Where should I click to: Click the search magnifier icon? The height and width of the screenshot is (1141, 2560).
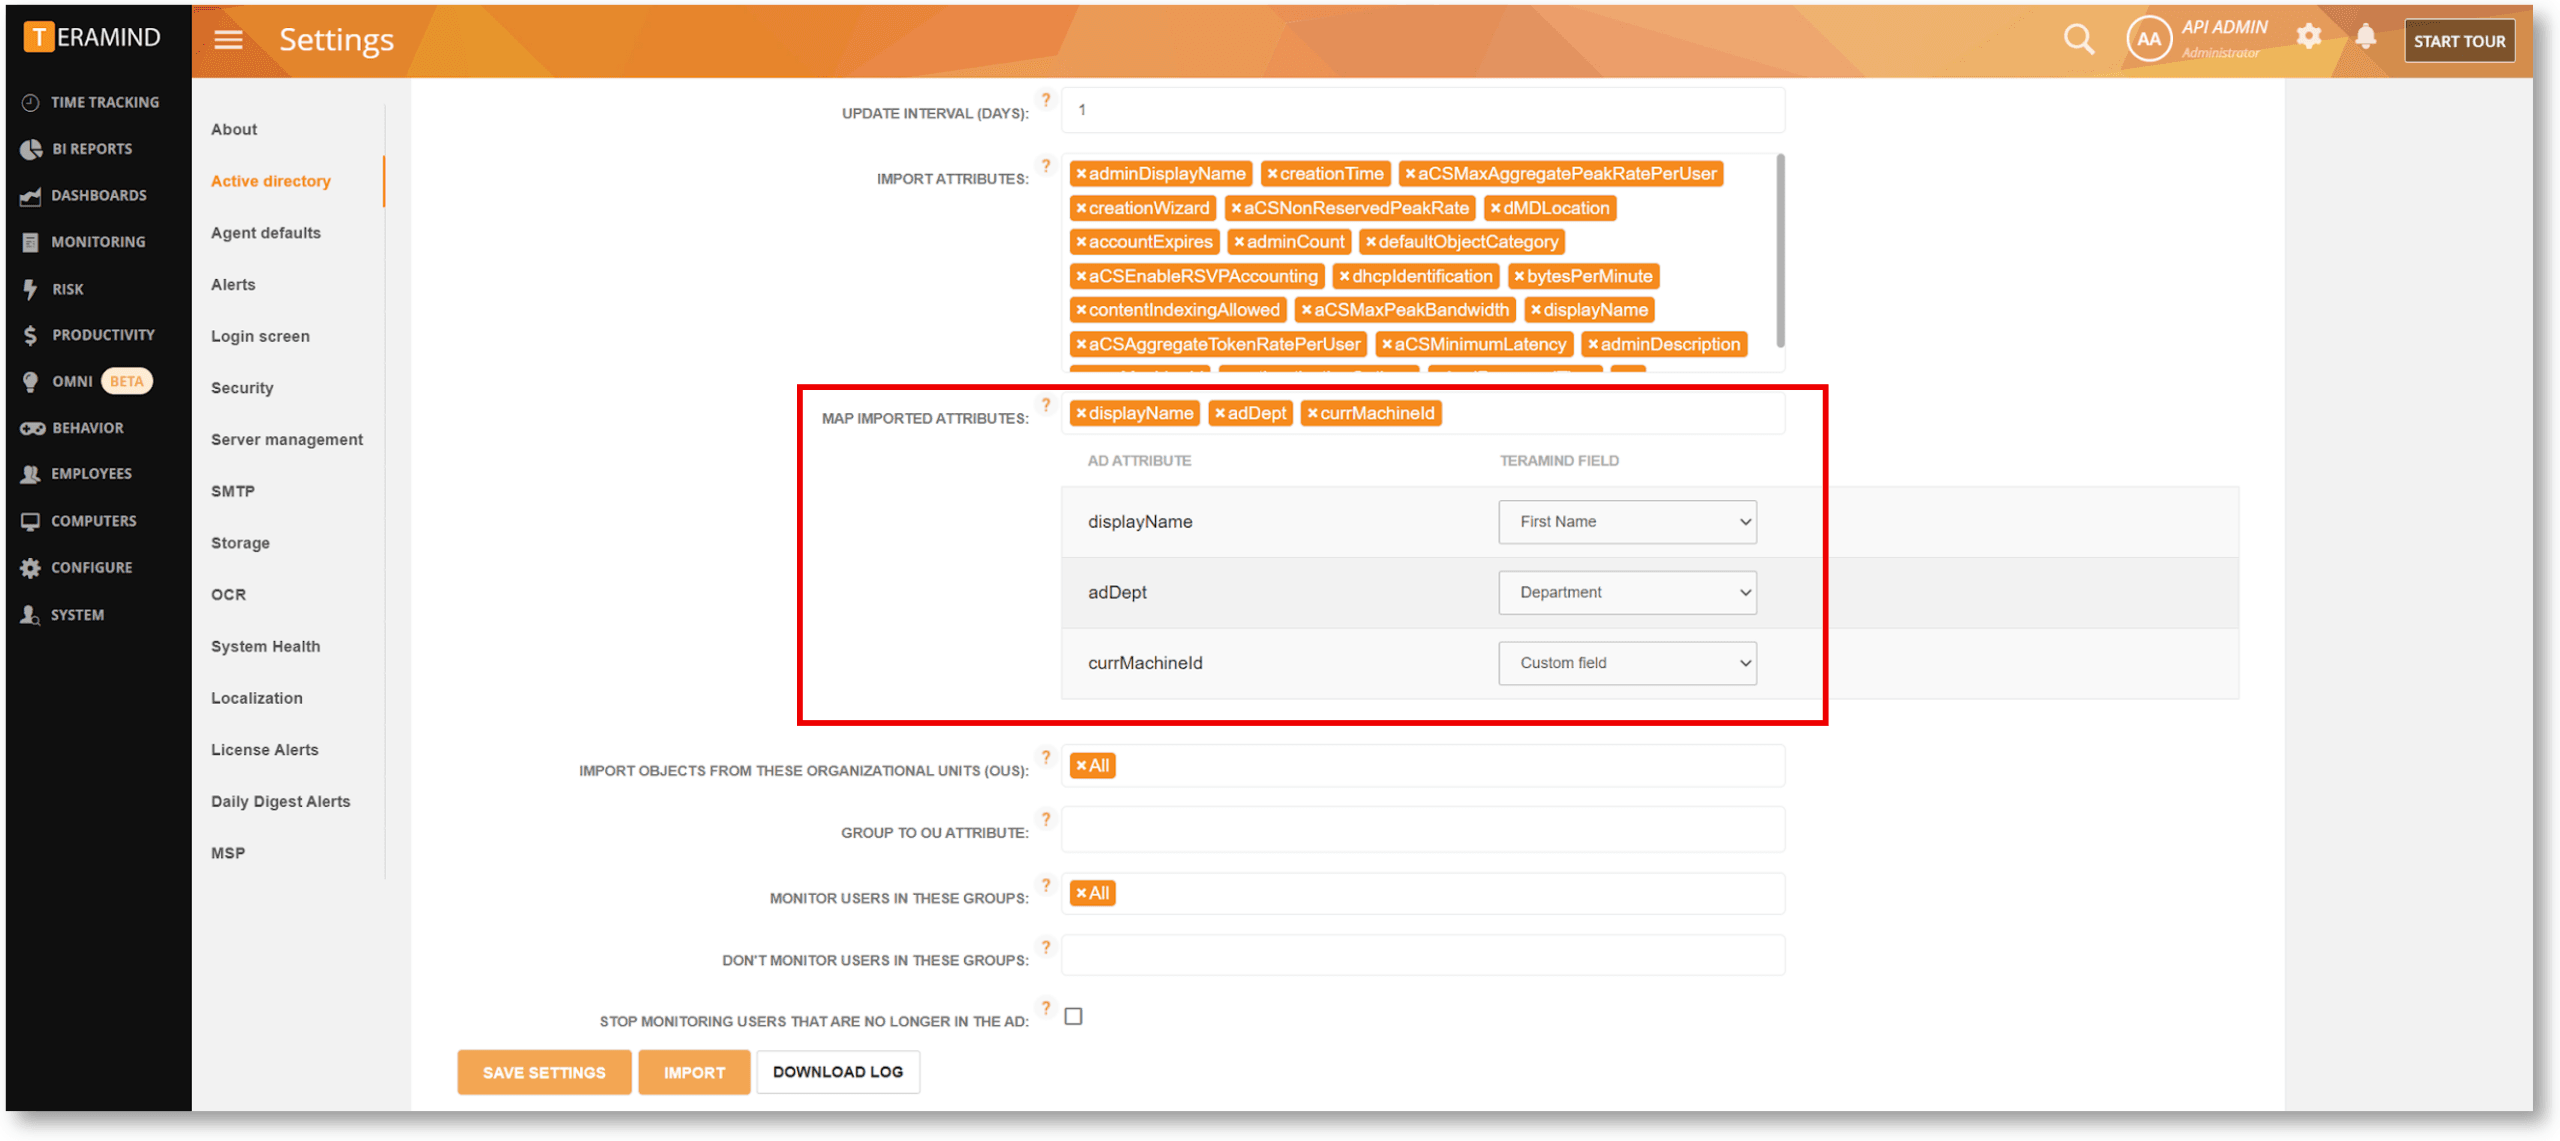tap(2078, 39)
